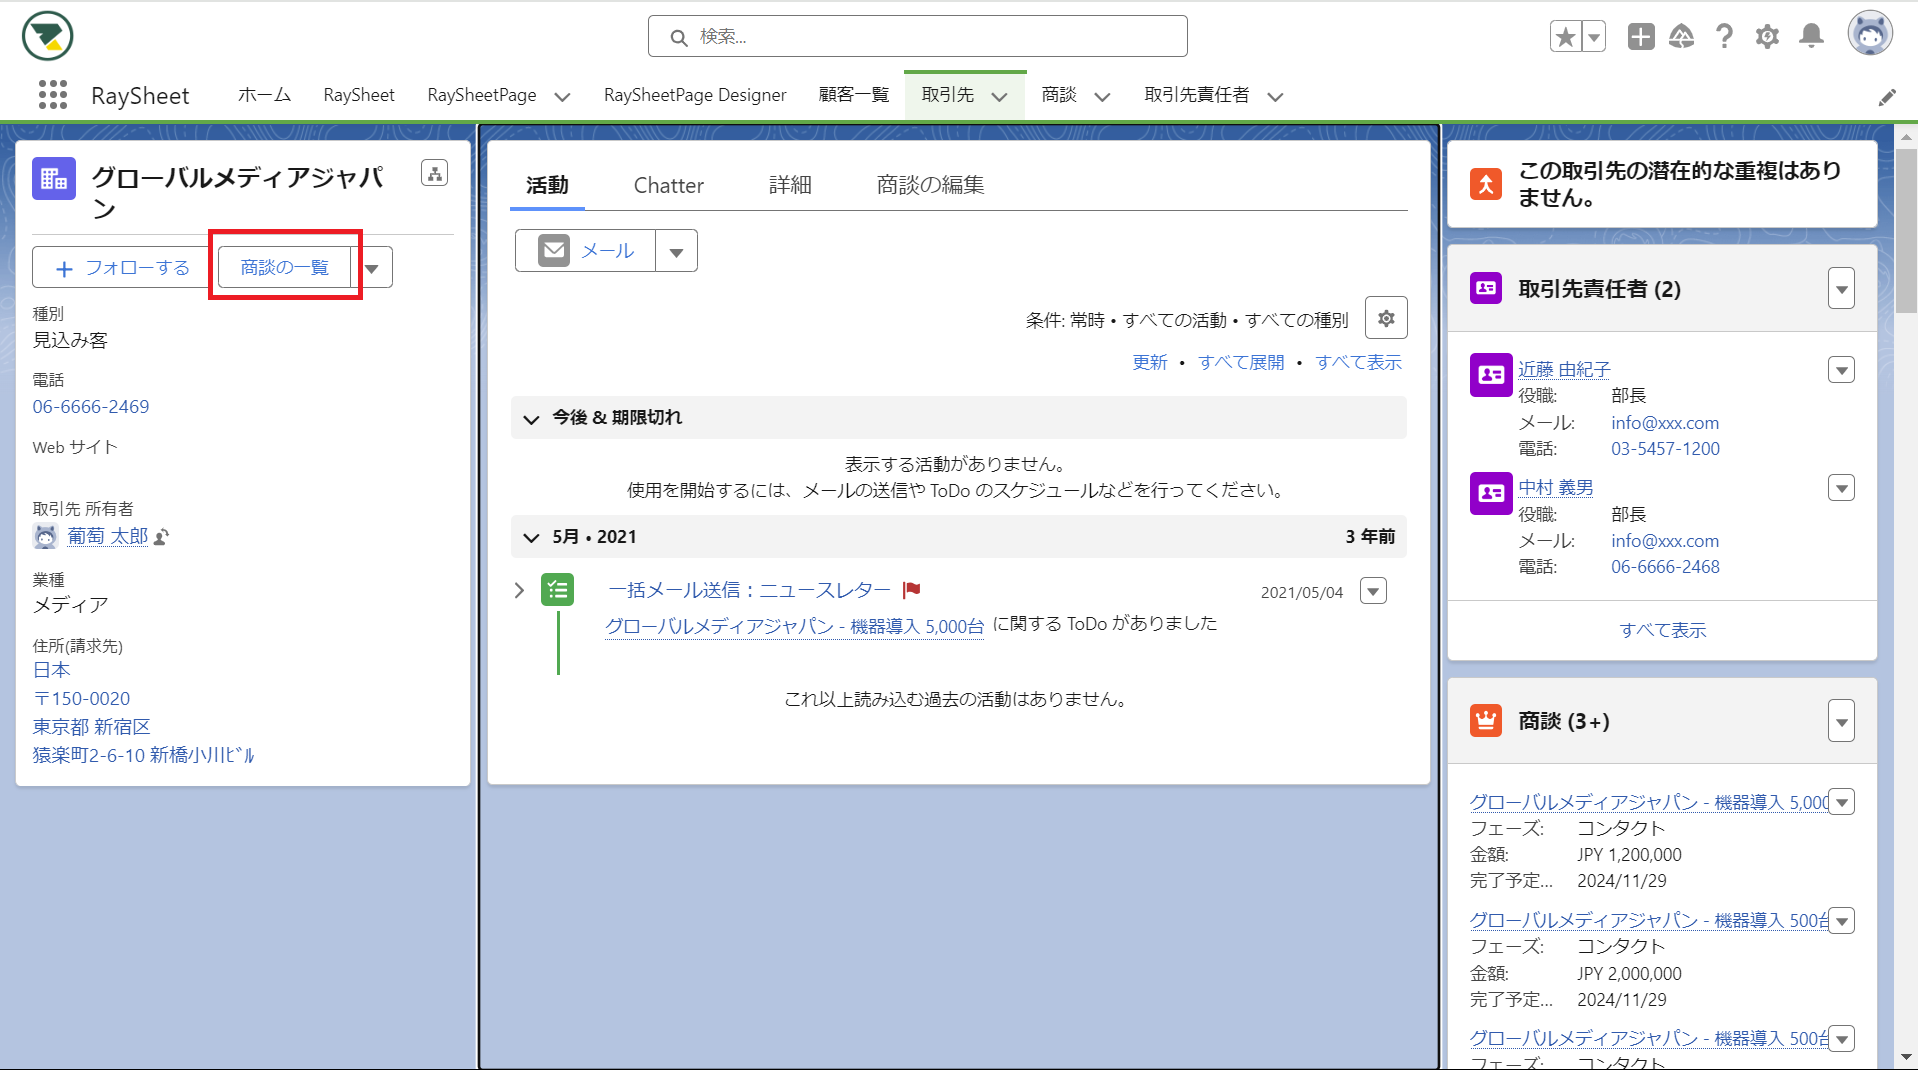Click the mail envelope icon
The image size is (1918, 1070).
(x=554, y=250)
